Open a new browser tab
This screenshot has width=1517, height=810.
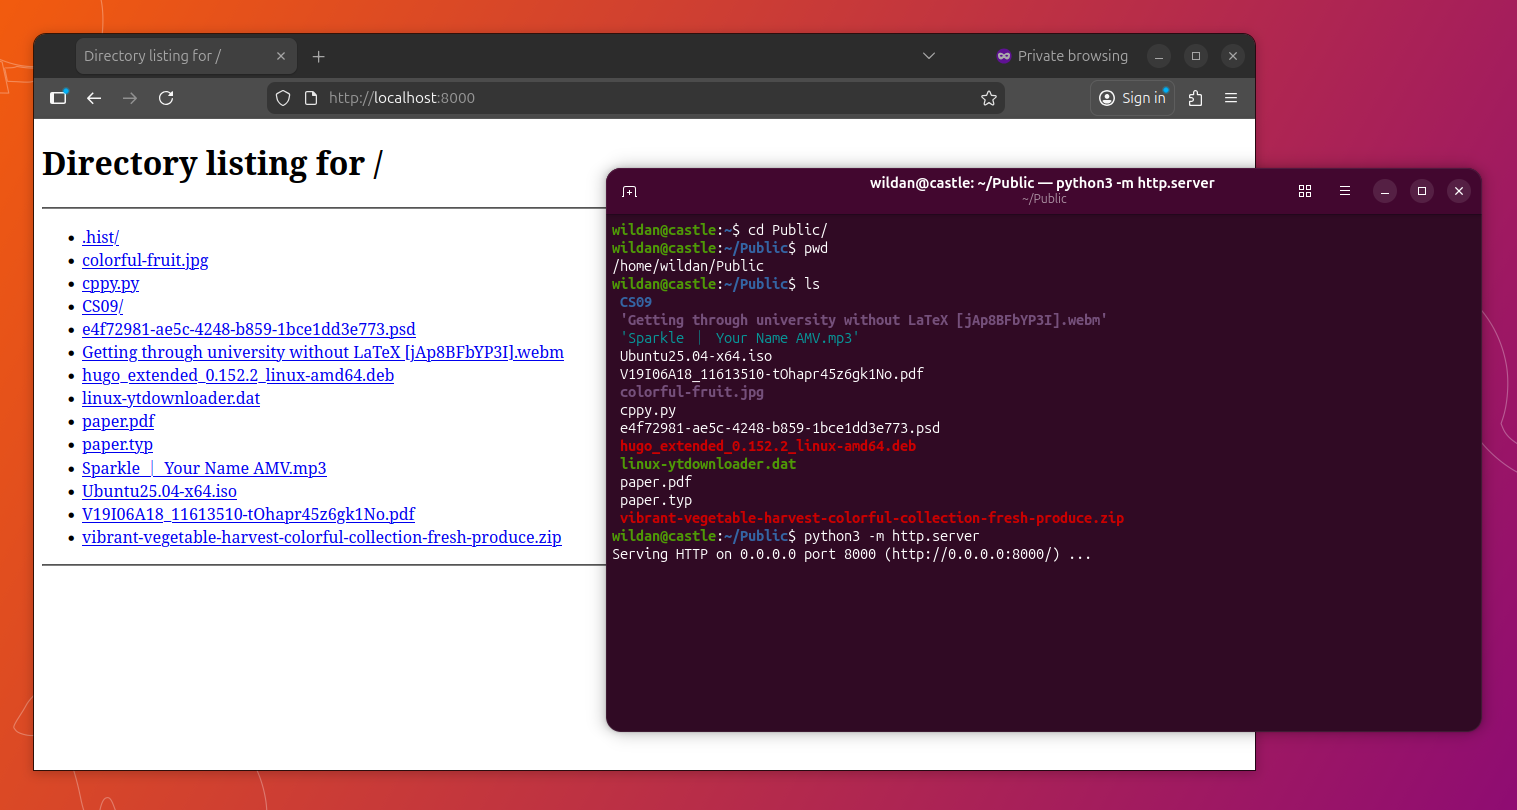[x=318, y=56]
